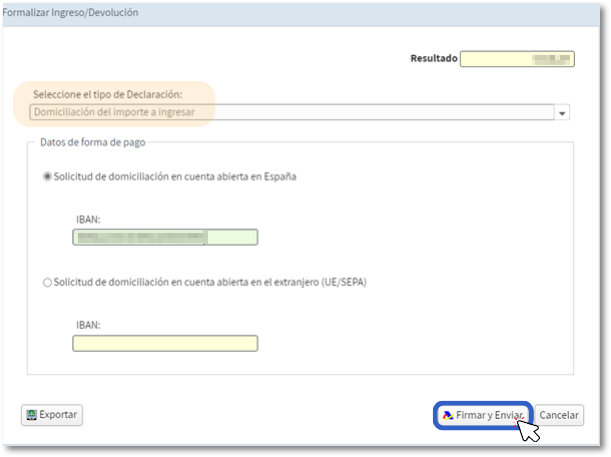The image size is (611, 457).
Task: Click the Exportar button
Action: [52, 415]
